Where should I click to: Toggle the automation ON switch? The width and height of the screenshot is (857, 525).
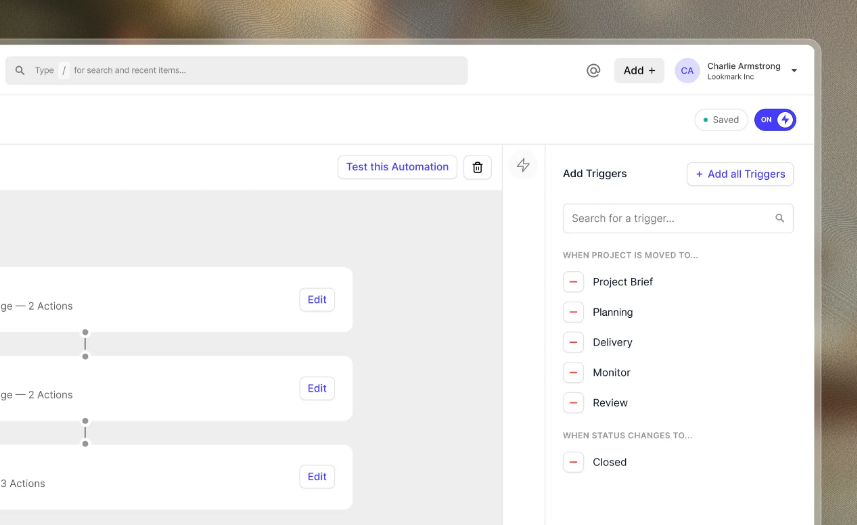(775, 120)
